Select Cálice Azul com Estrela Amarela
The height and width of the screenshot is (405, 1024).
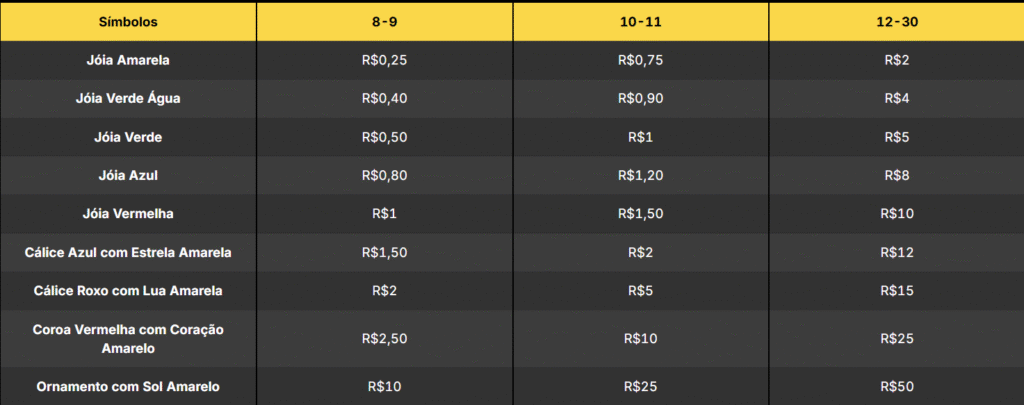coord(128,252)
